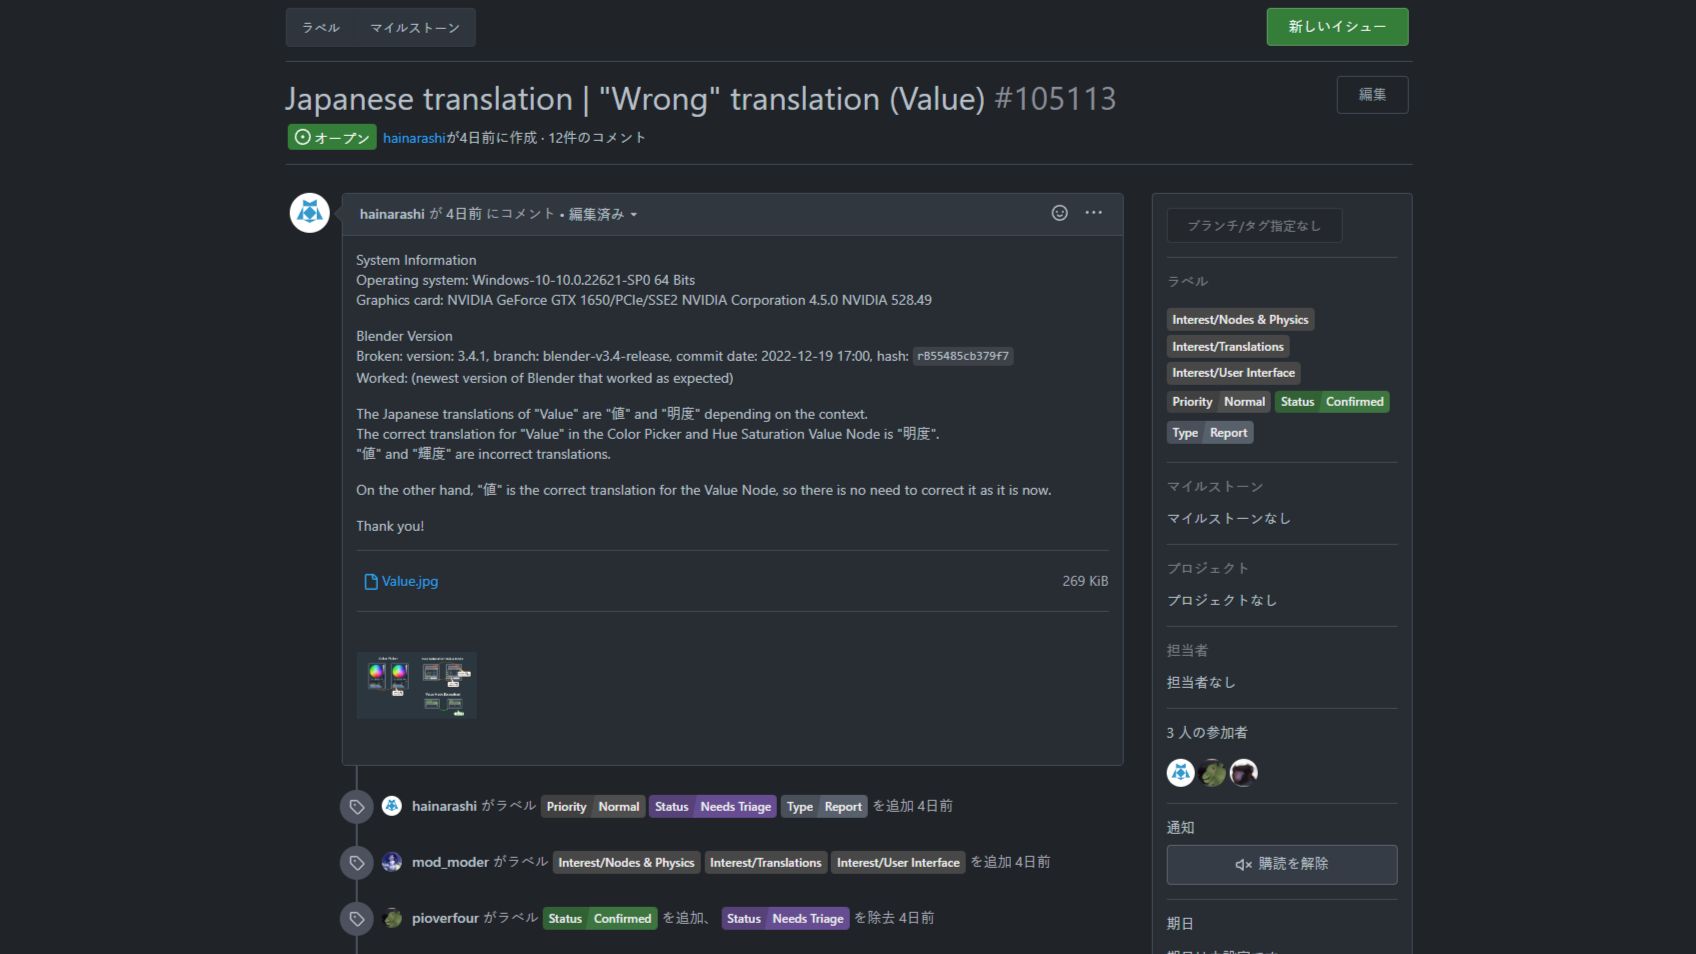
Task: Click the Value.jpg file attachment icon
Action: (x=371, y=581)
